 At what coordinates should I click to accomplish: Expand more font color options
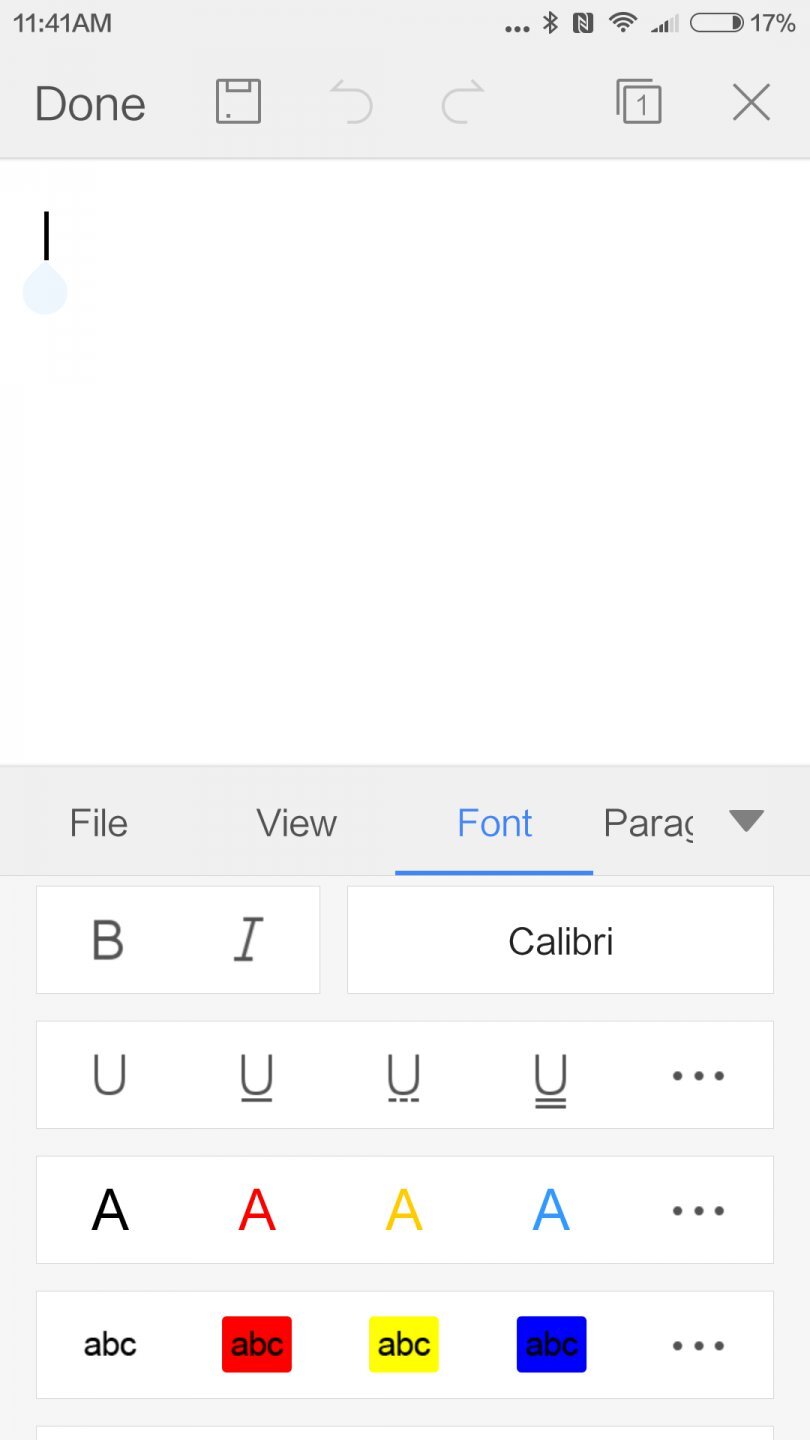click(x=697, y=1211)
